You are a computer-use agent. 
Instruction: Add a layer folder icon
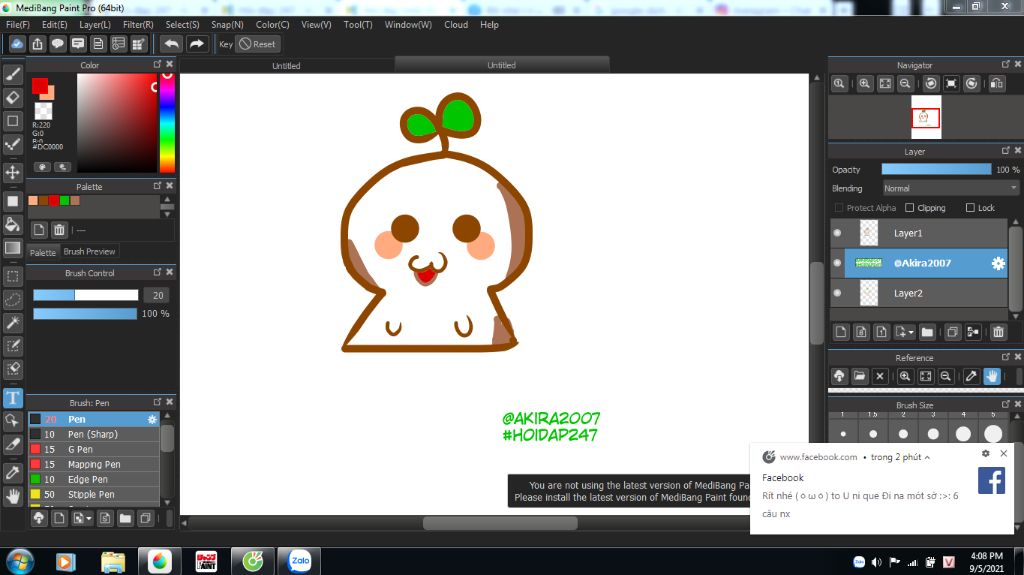point(927,332)
